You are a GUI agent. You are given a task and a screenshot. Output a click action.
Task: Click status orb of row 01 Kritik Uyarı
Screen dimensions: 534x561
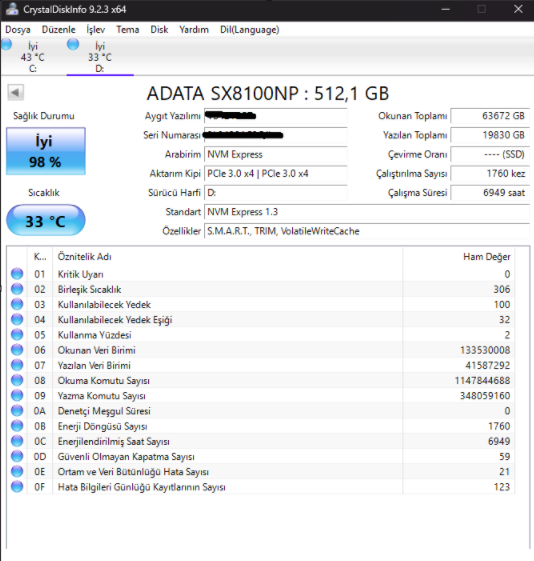(x=17, y=274)
